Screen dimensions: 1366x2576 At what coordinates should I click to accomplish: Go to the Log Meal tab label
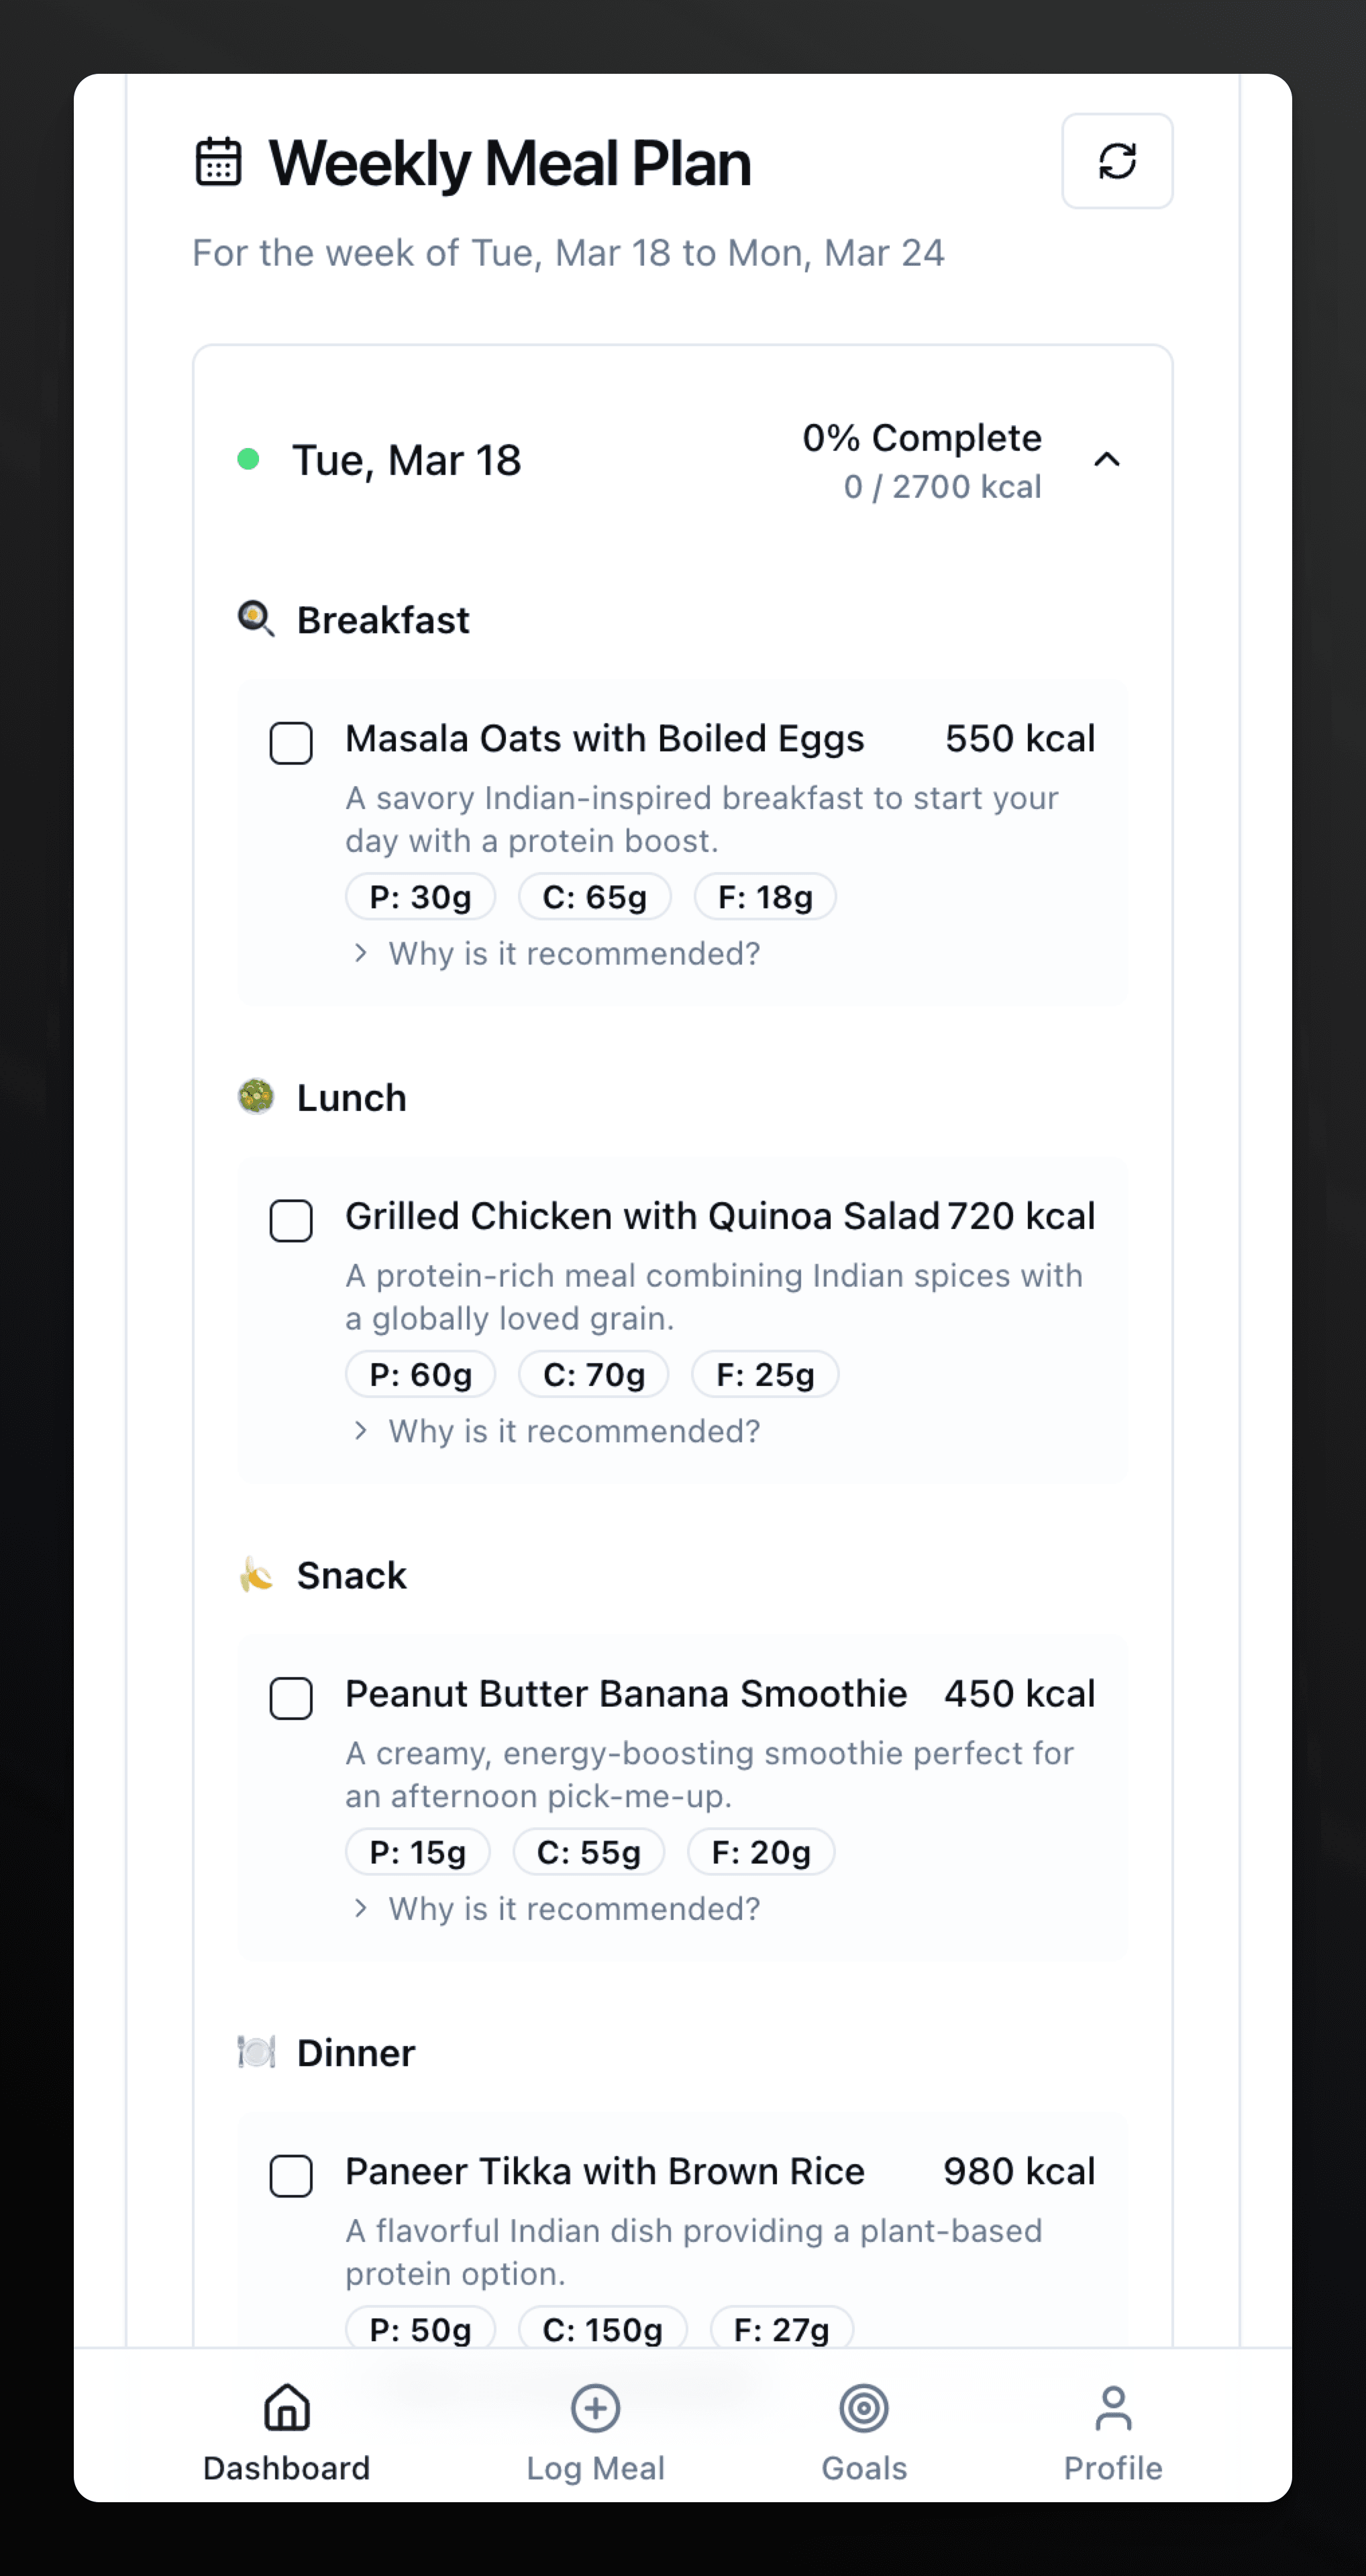pyautogui.click(x=595, y=2467)
